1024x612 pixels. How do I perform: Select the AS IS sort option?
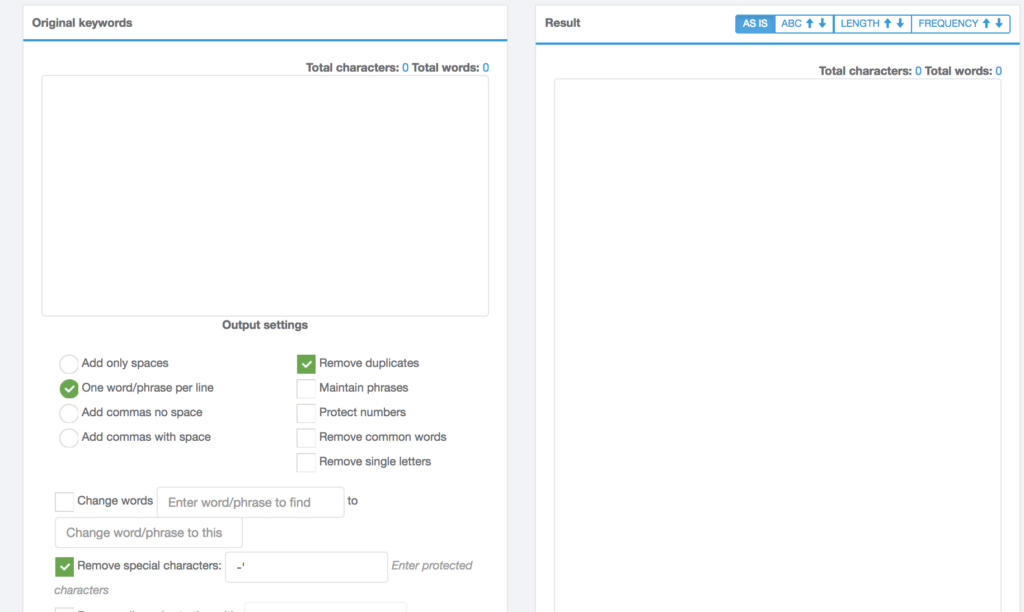[755, 24]
